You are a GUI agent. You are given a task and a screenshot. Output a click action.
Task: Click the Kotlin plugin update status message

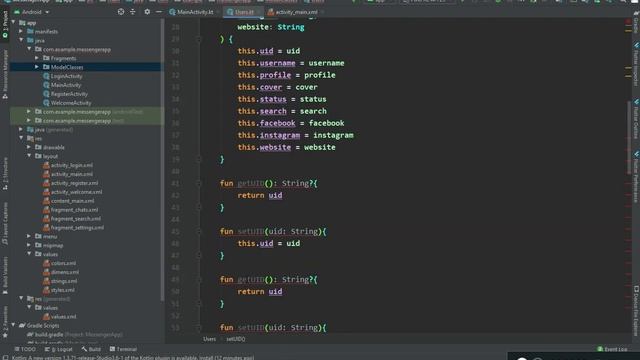point(133,358)
